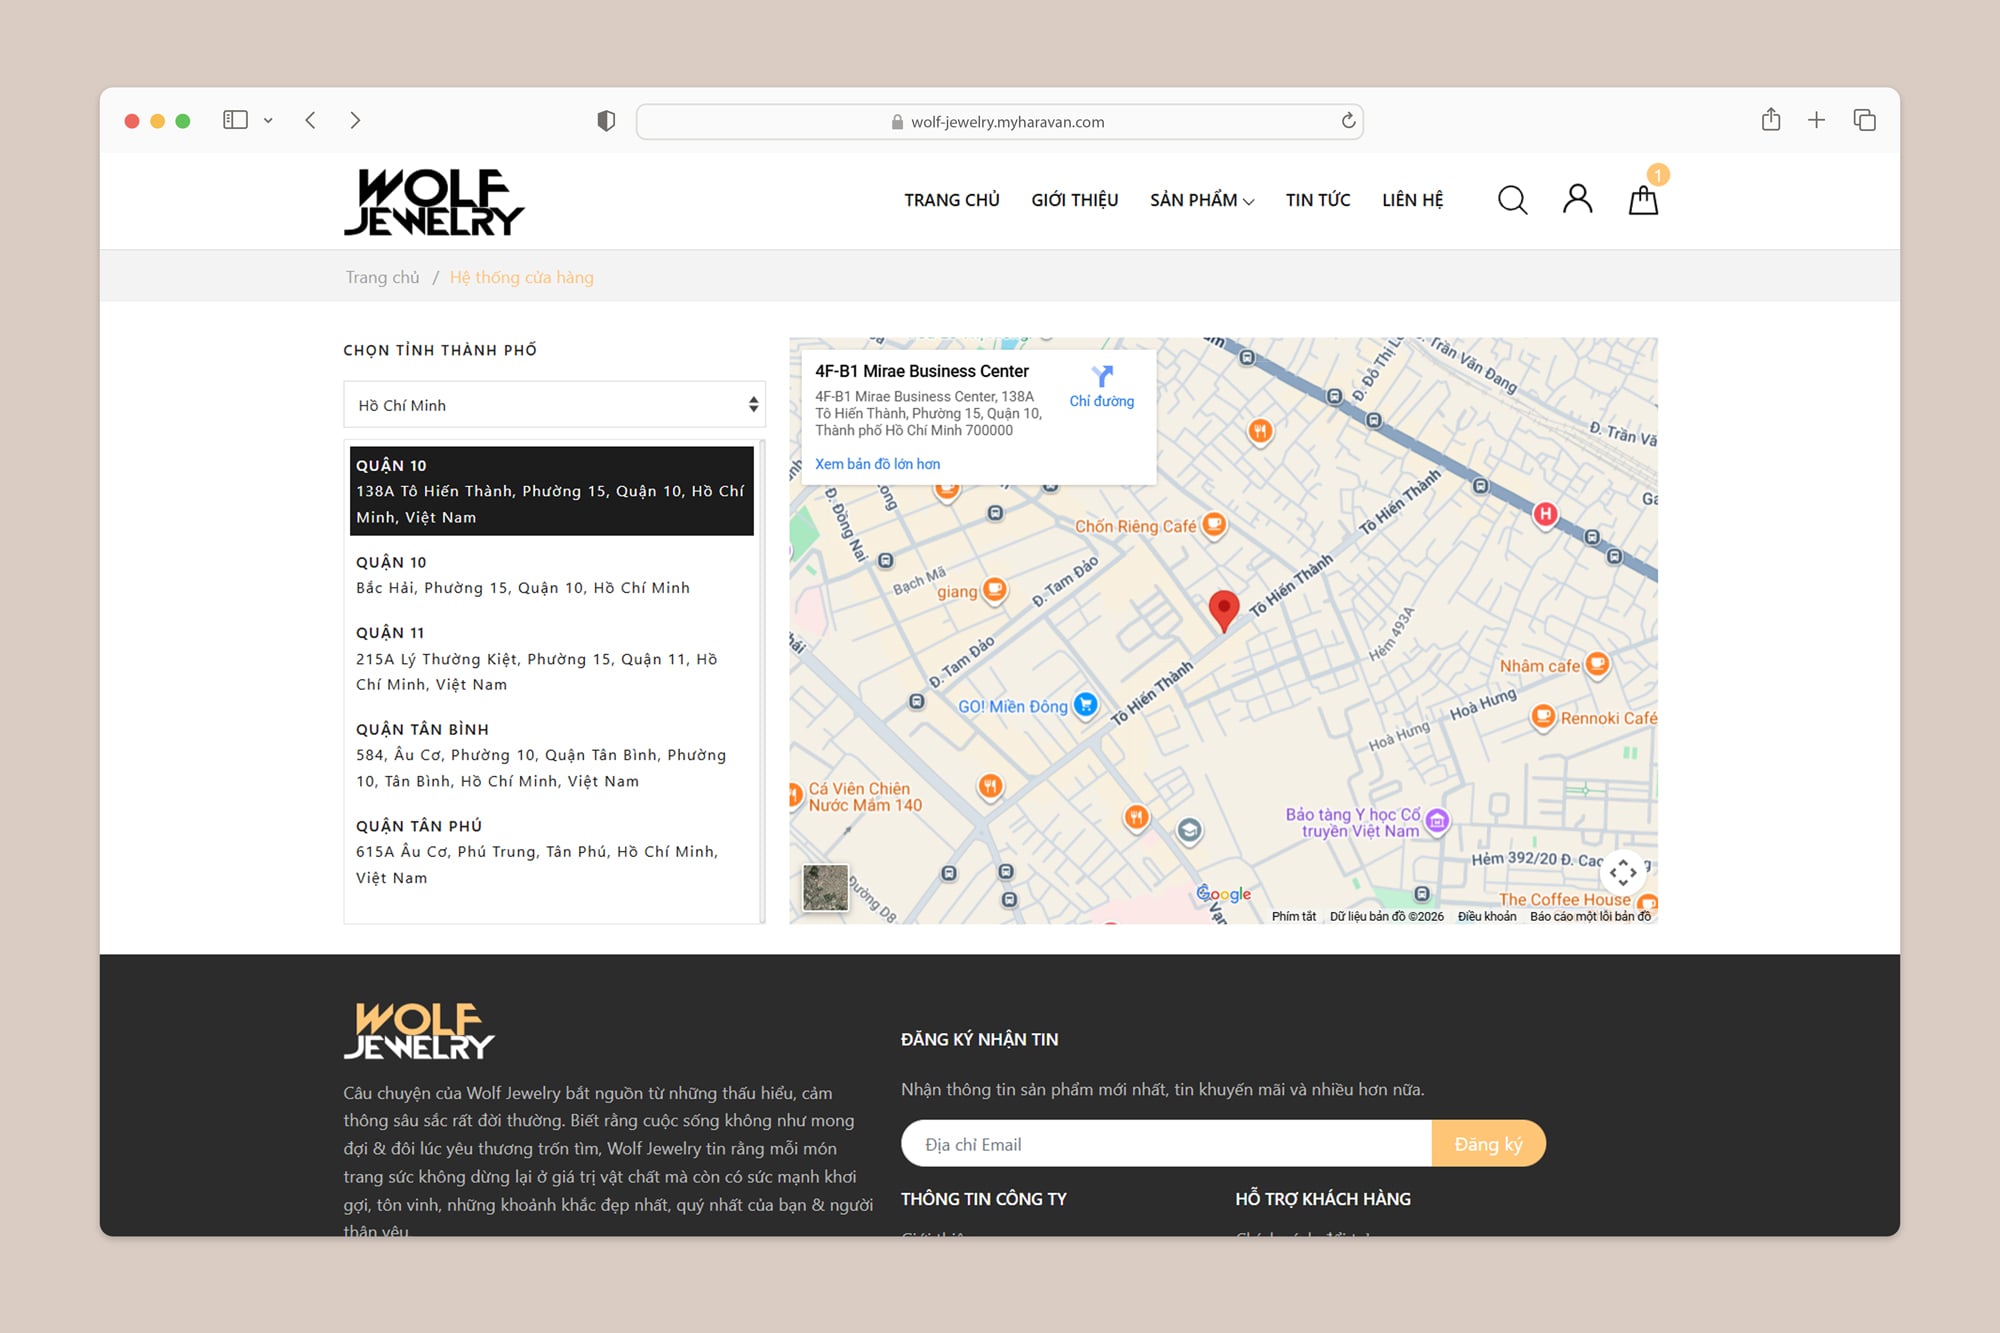Open the sidebar options chevron
This screenshot has height=1333, width=2000.
coord(268,120)
